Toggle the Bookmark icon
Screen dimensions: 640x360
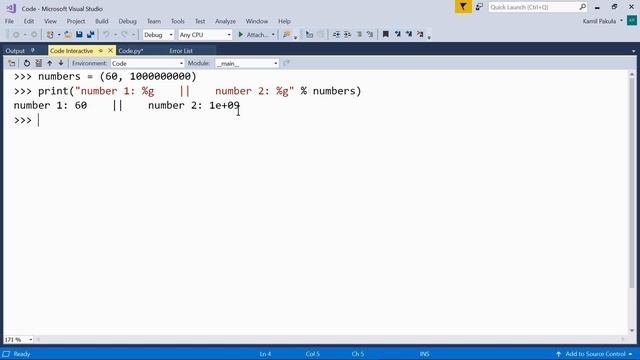[386, 35]
